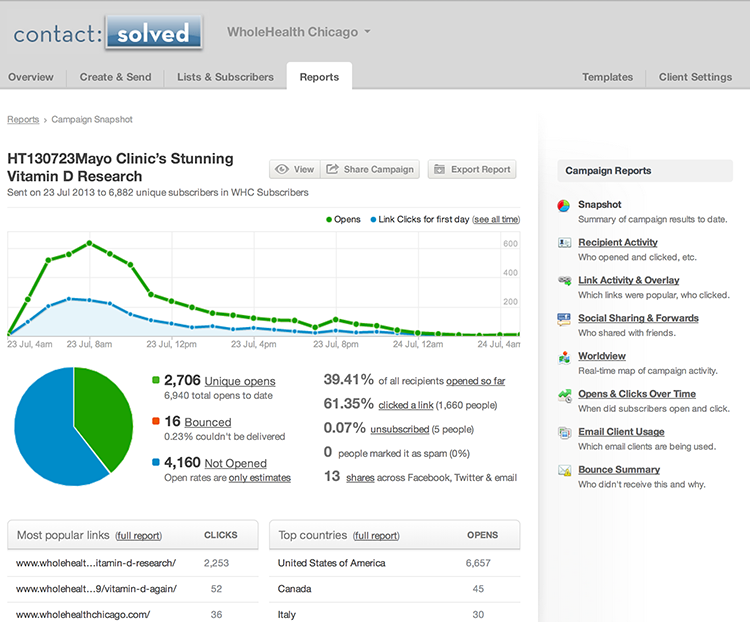This screenshot has height=622, width=750.
Task: Click the green Unique opens color square
Action: tap(156, 381)
